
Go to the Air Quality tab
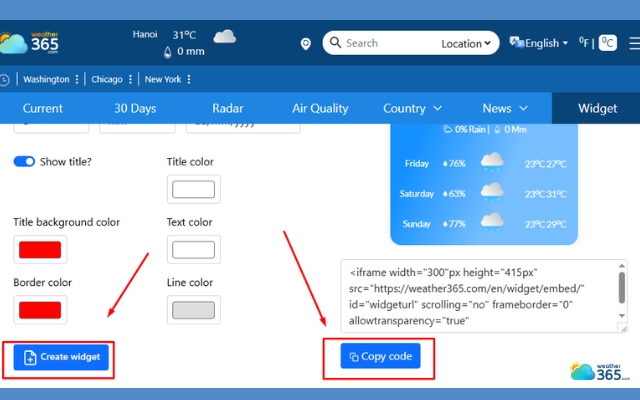coord(320,108)
